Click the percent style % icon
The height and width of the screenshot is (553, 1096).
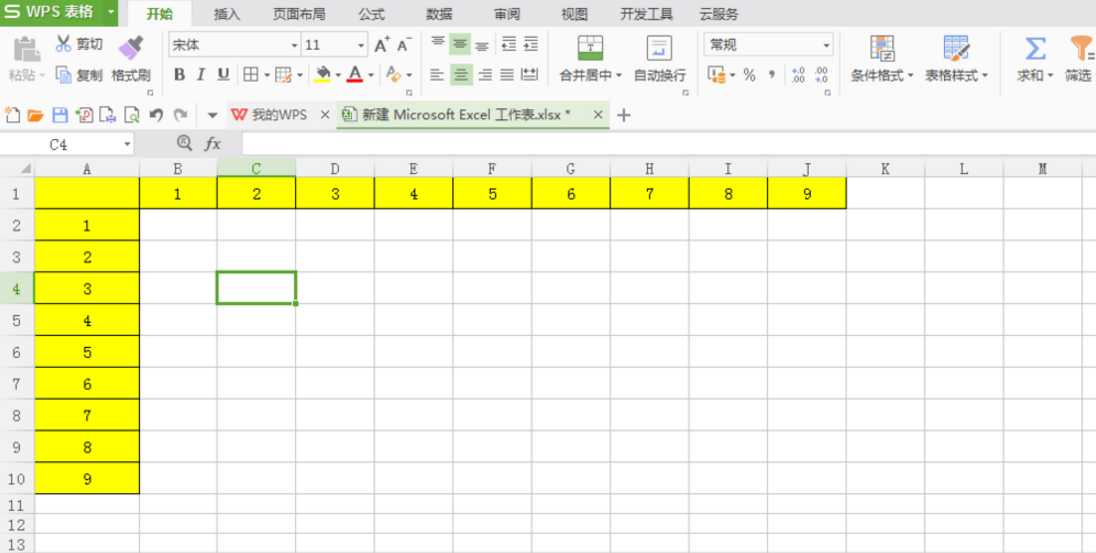click(749, 75)
